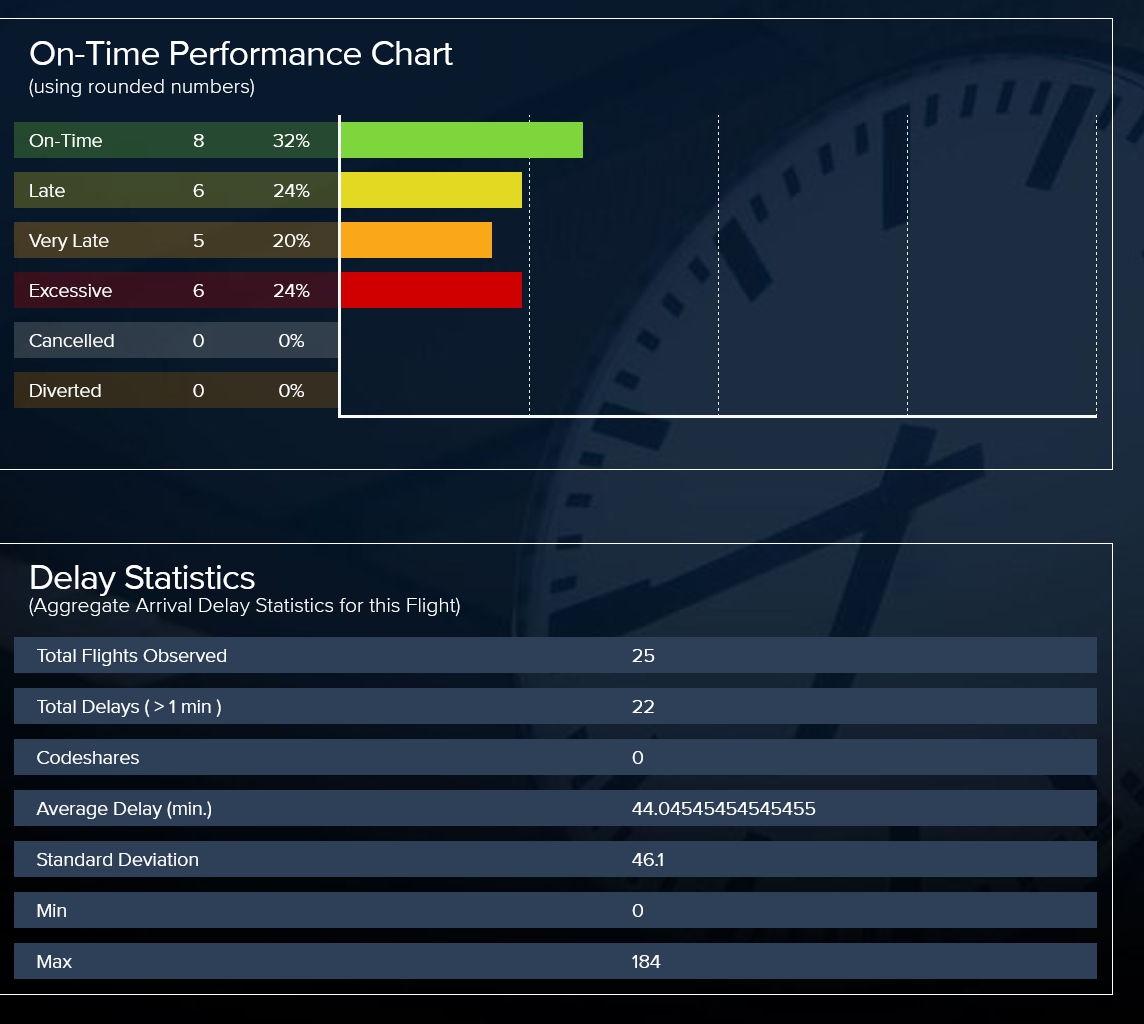
Task: Select the Cancelled row label
Action: [72, 341]
